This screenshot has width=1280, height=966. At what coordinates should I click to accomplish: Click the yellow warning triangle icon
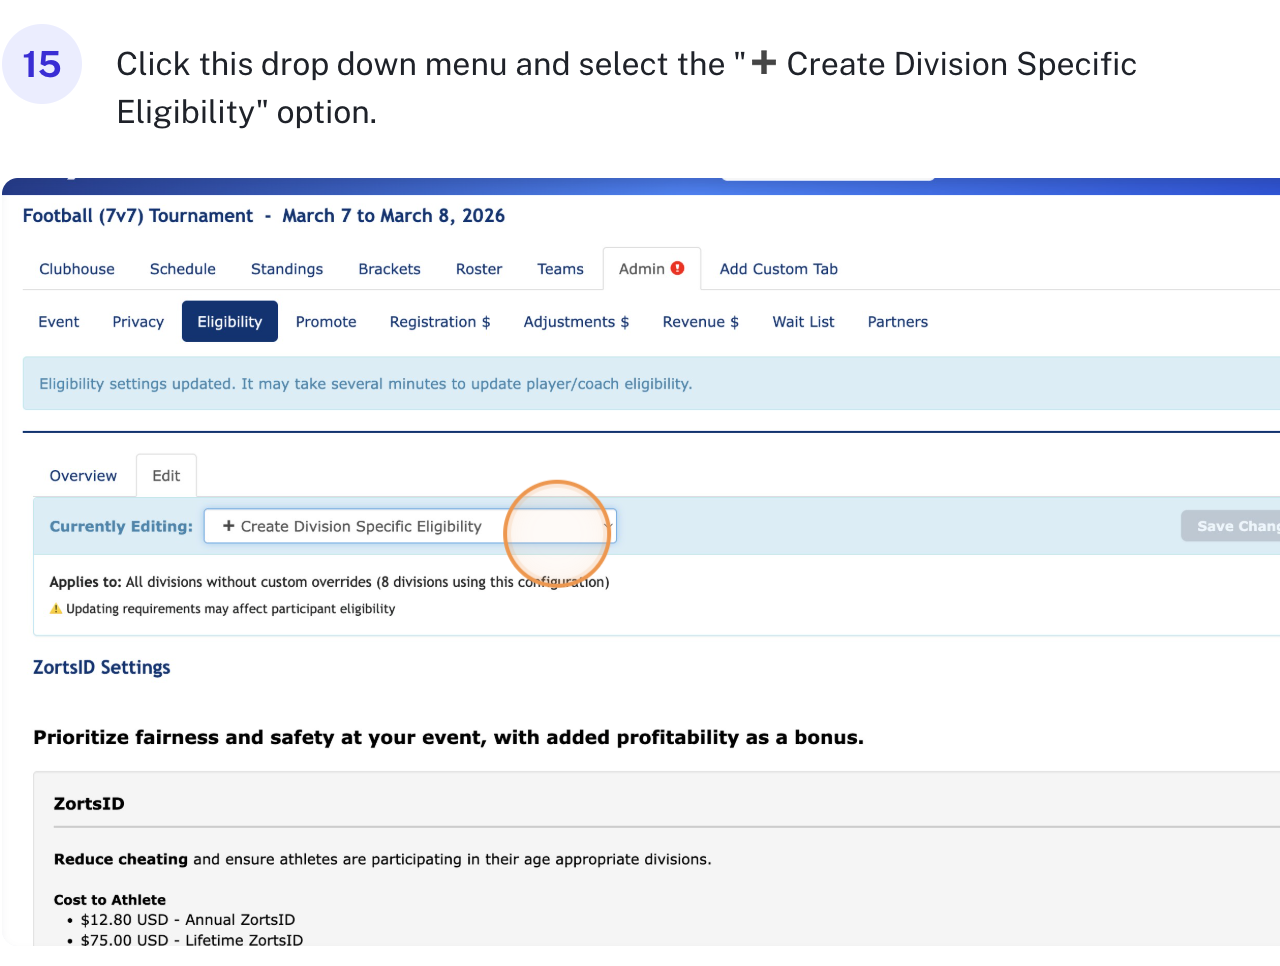click(56, 609)
